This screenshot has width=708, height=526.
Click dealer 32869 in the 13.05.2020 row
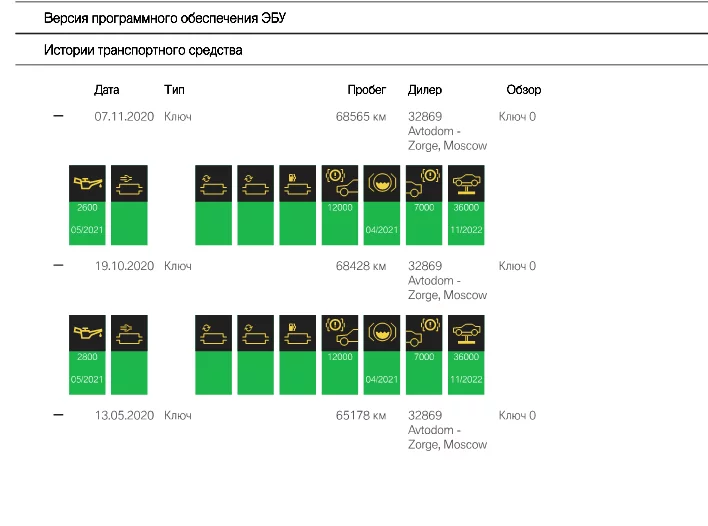pyautogui.click(x=425, y=415)
